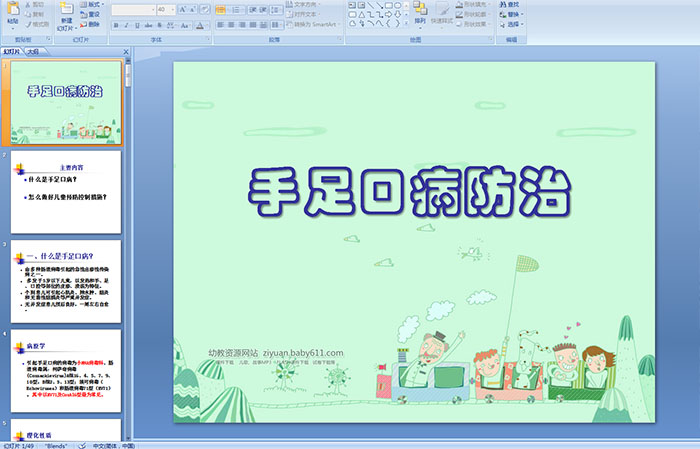Switch to the Outline (大纲) pane tab
Screen dimensions: 700x449
click(x=33, y=52)
